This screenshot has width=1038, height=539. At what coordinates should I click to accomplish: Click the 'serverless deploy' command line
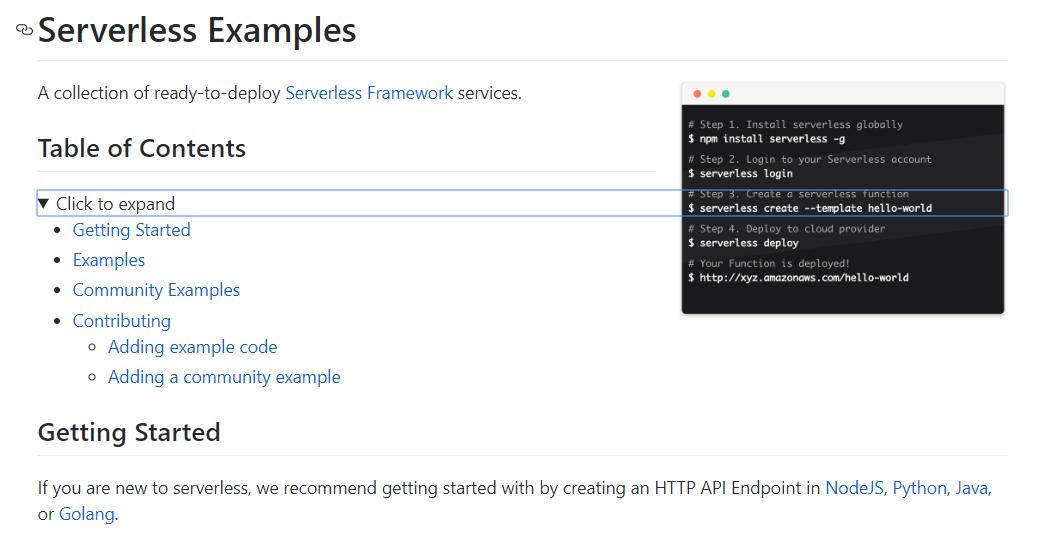click(743, 243)
